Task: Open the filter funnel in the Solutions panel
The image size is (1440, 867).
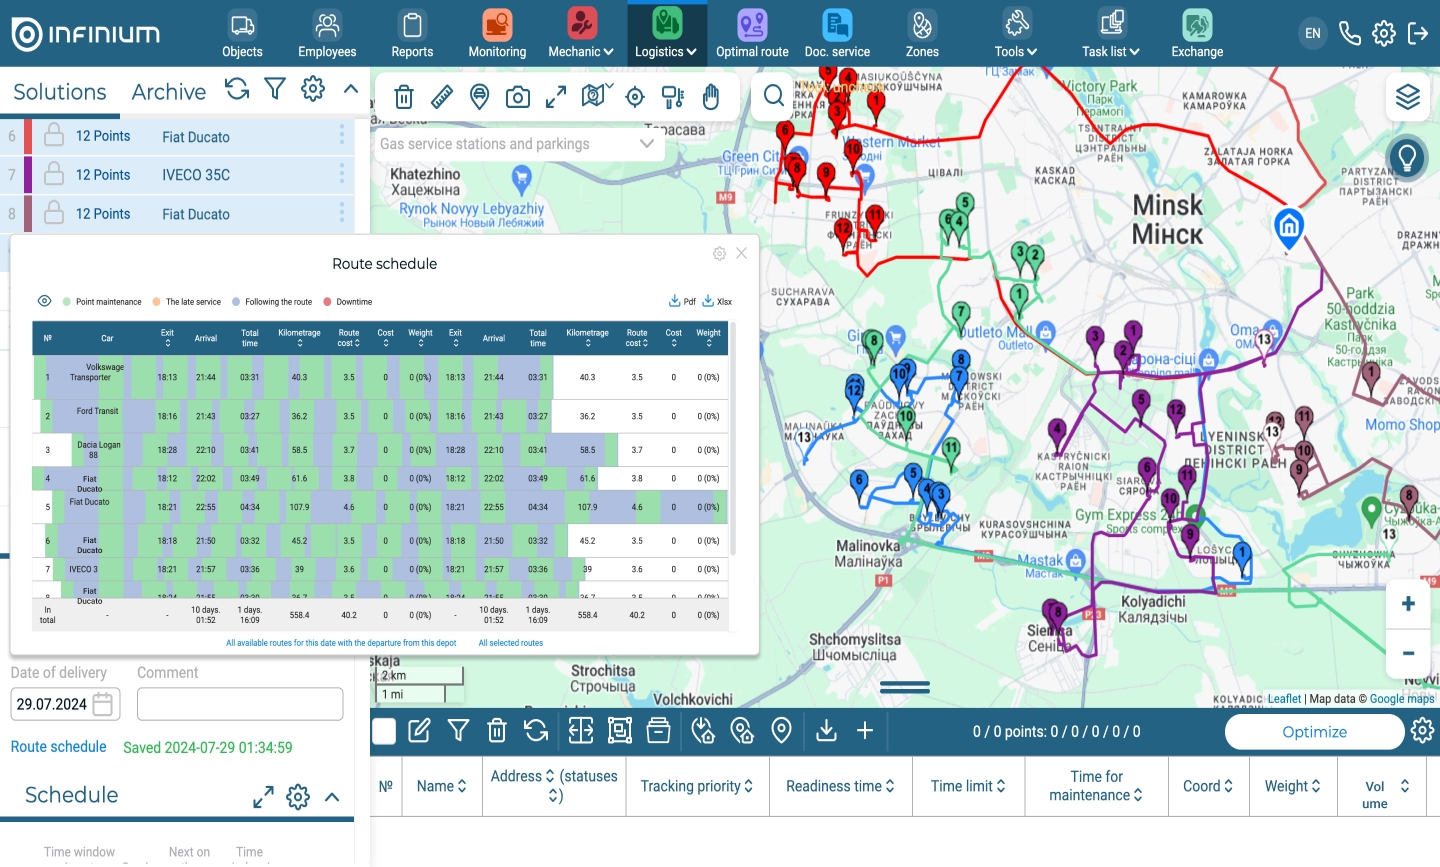Action: click(275, 89)
